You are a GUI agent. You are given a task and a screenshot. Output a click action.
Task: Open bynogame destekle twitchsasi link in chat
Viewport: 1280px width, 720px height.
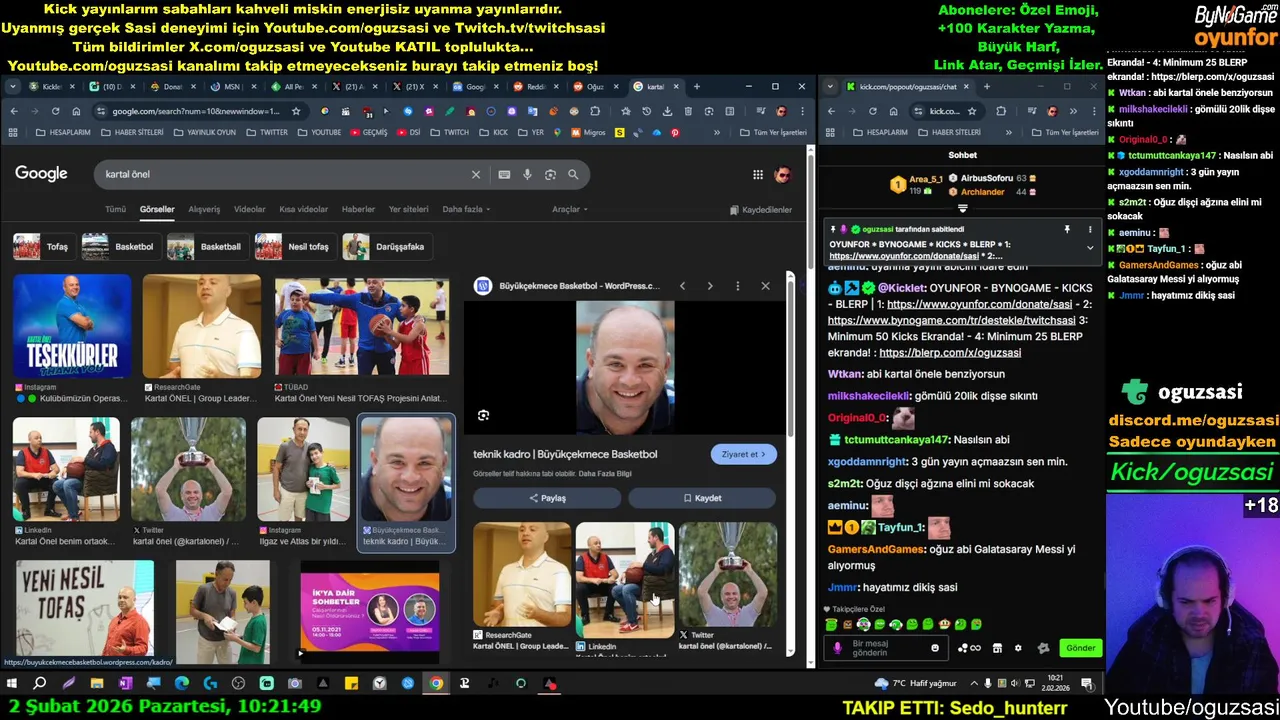click(951, 320)
